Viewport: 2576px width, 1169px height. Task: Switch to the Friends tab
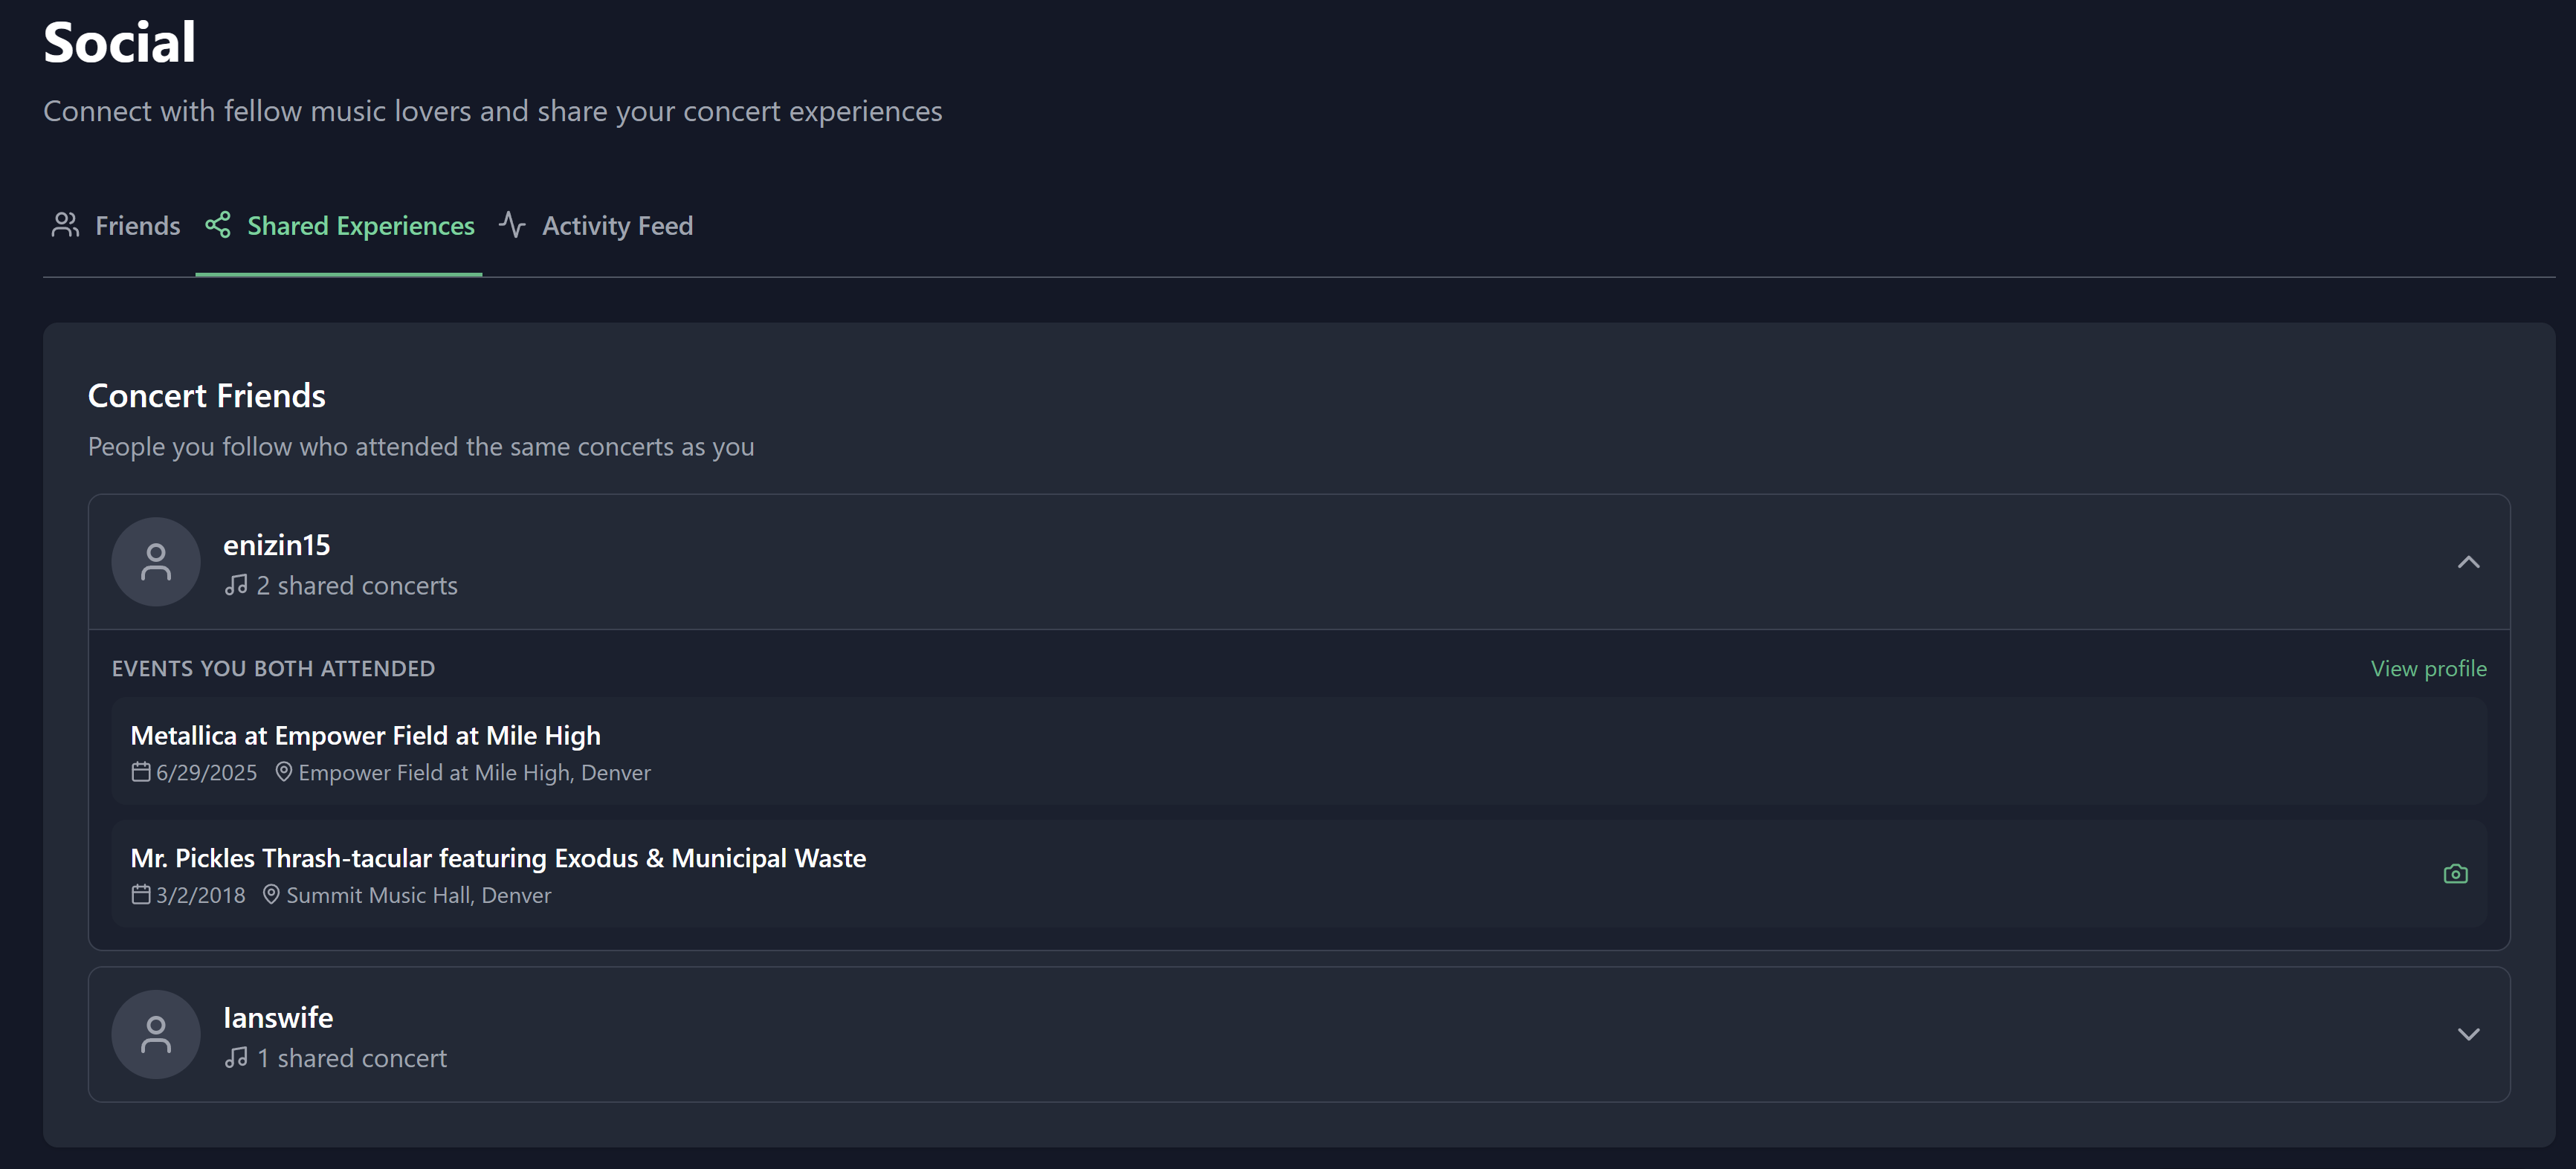[x=116, y=226]
